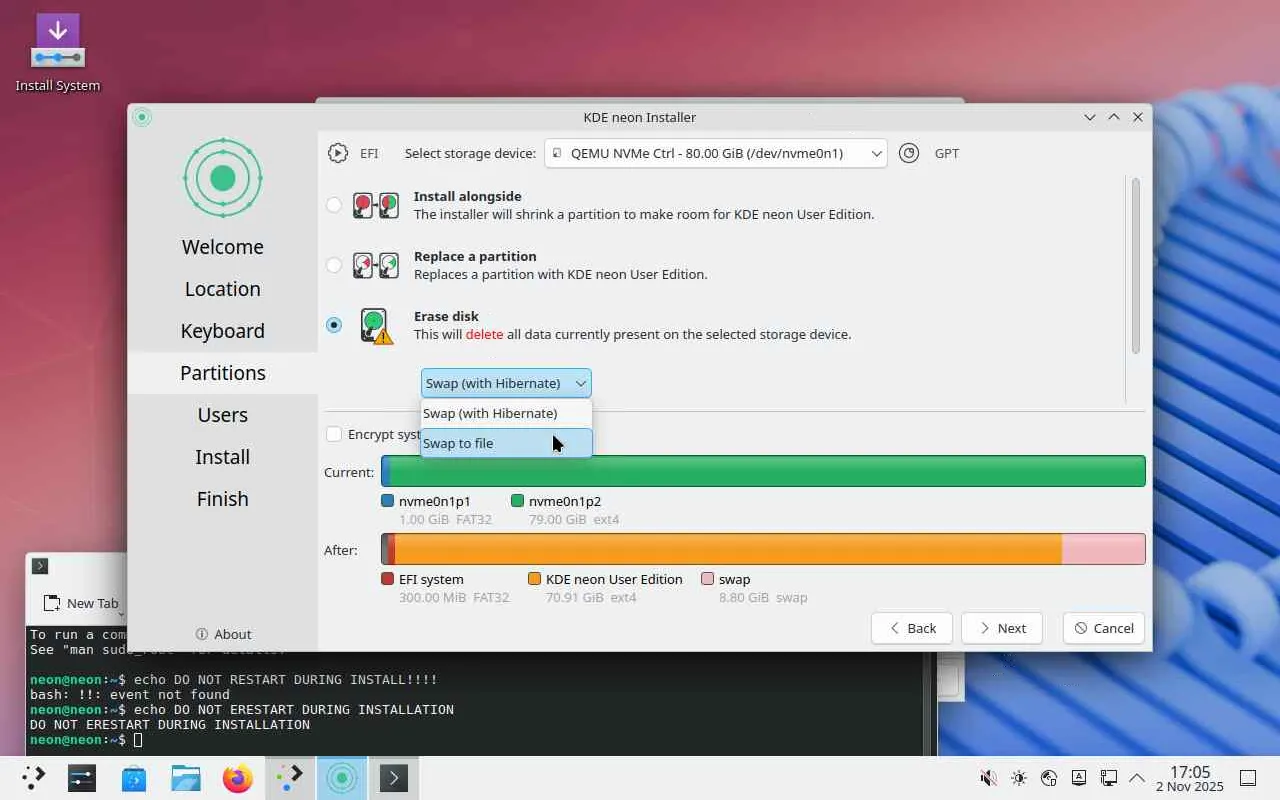
Task: Select the Install alongside radio button
Action: coord(334,205)
